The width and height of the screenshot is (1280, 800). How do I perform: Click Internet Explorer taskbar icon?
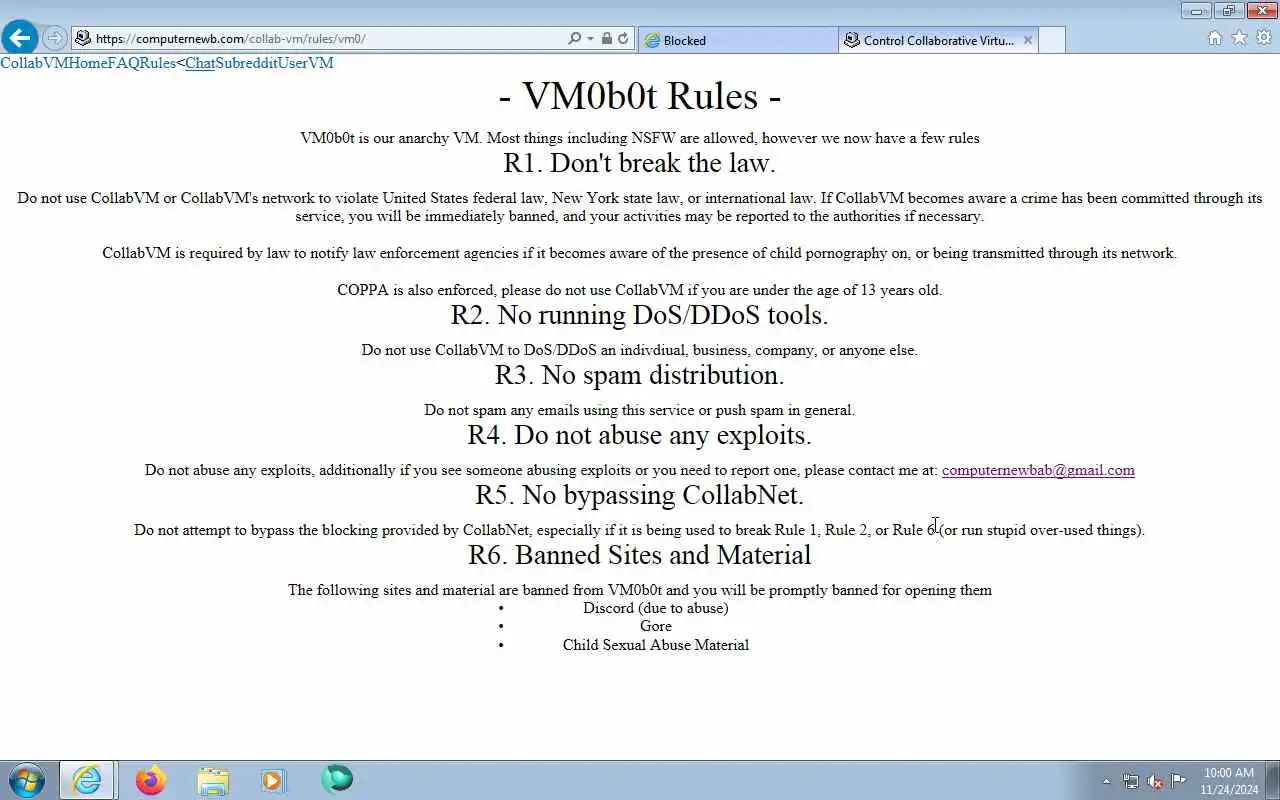pyautogui.click(x=87, y=780)
